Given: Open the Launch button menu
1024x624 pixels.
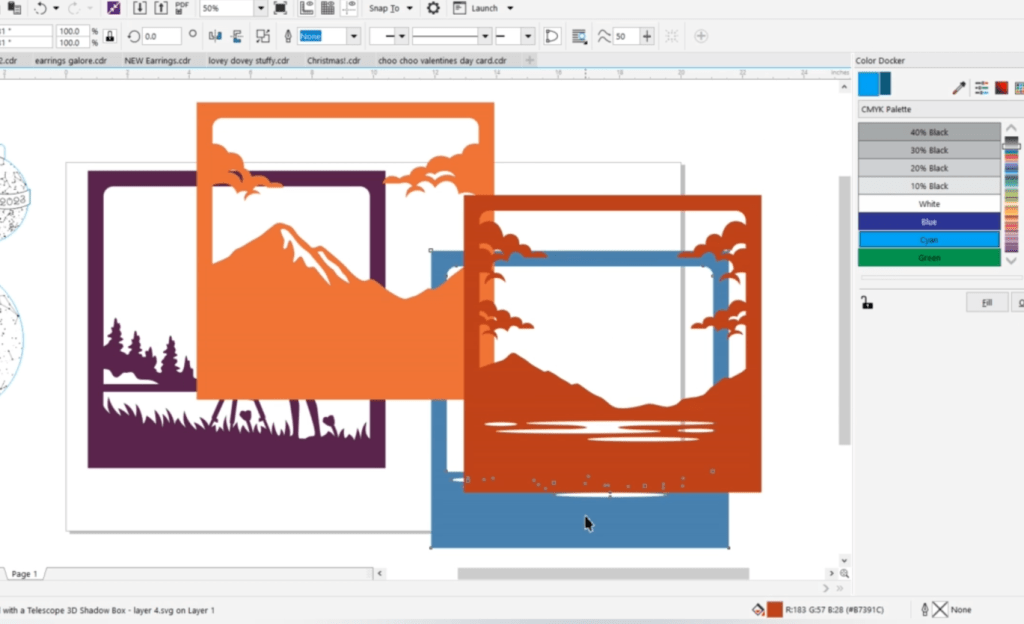Looking at the screenshot, I should tap(484, 8).
